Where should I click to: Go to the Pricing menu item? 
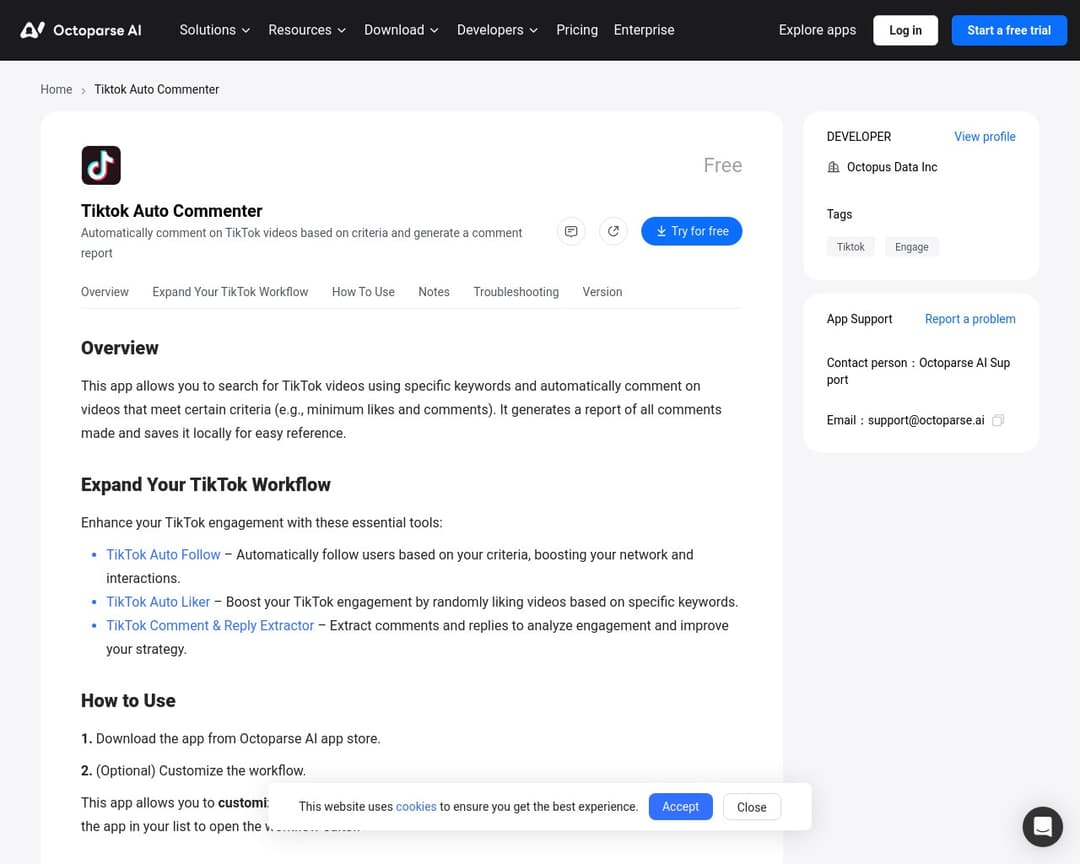(577, 30)
